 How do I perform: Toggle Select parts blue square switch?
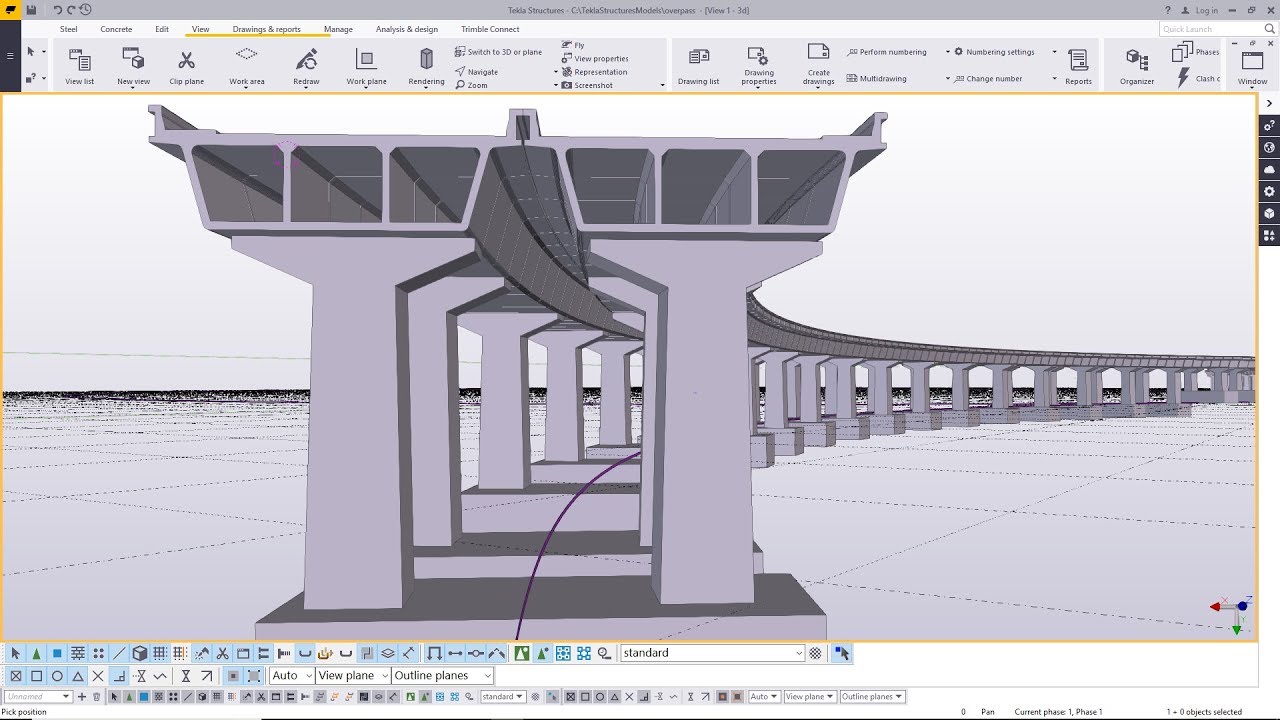(57, 653)
